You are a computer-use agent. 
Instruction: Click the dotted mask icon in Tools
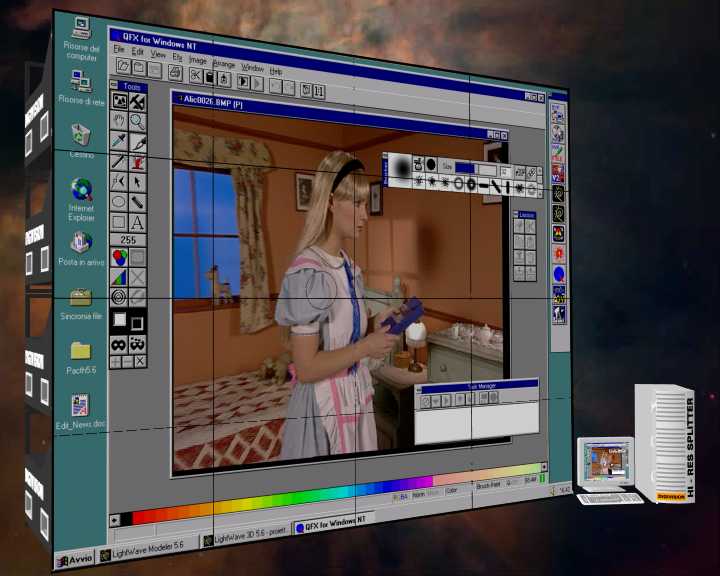click(137, 344)
